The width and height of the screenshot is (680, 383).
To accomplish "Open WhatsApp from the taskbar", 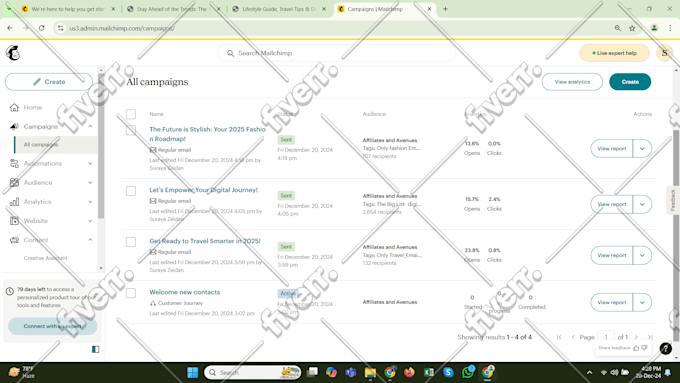I will (468, 372).
